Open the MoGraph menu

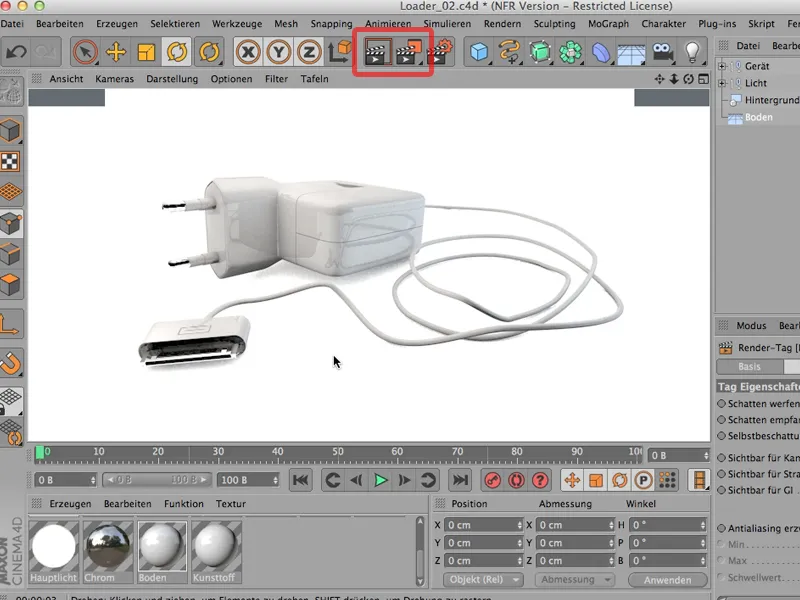point(608,23)
